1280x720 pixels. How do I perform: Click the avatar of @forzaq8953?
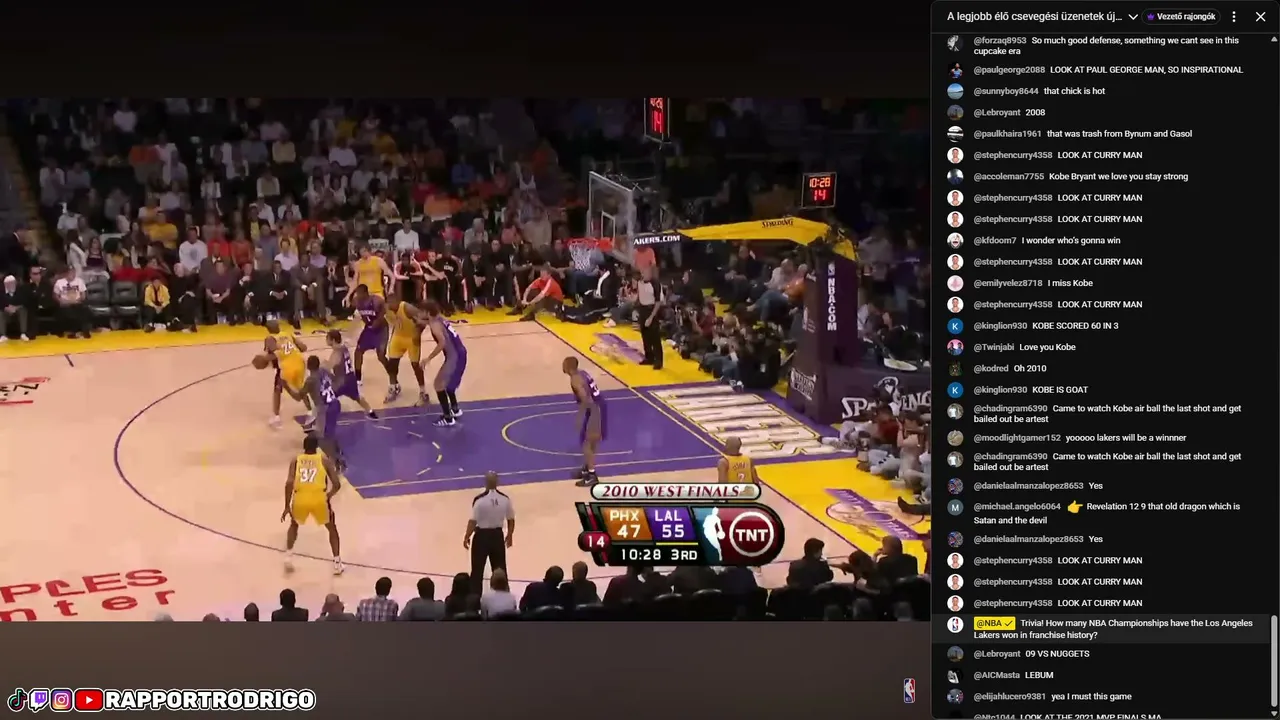pos(955,42)
